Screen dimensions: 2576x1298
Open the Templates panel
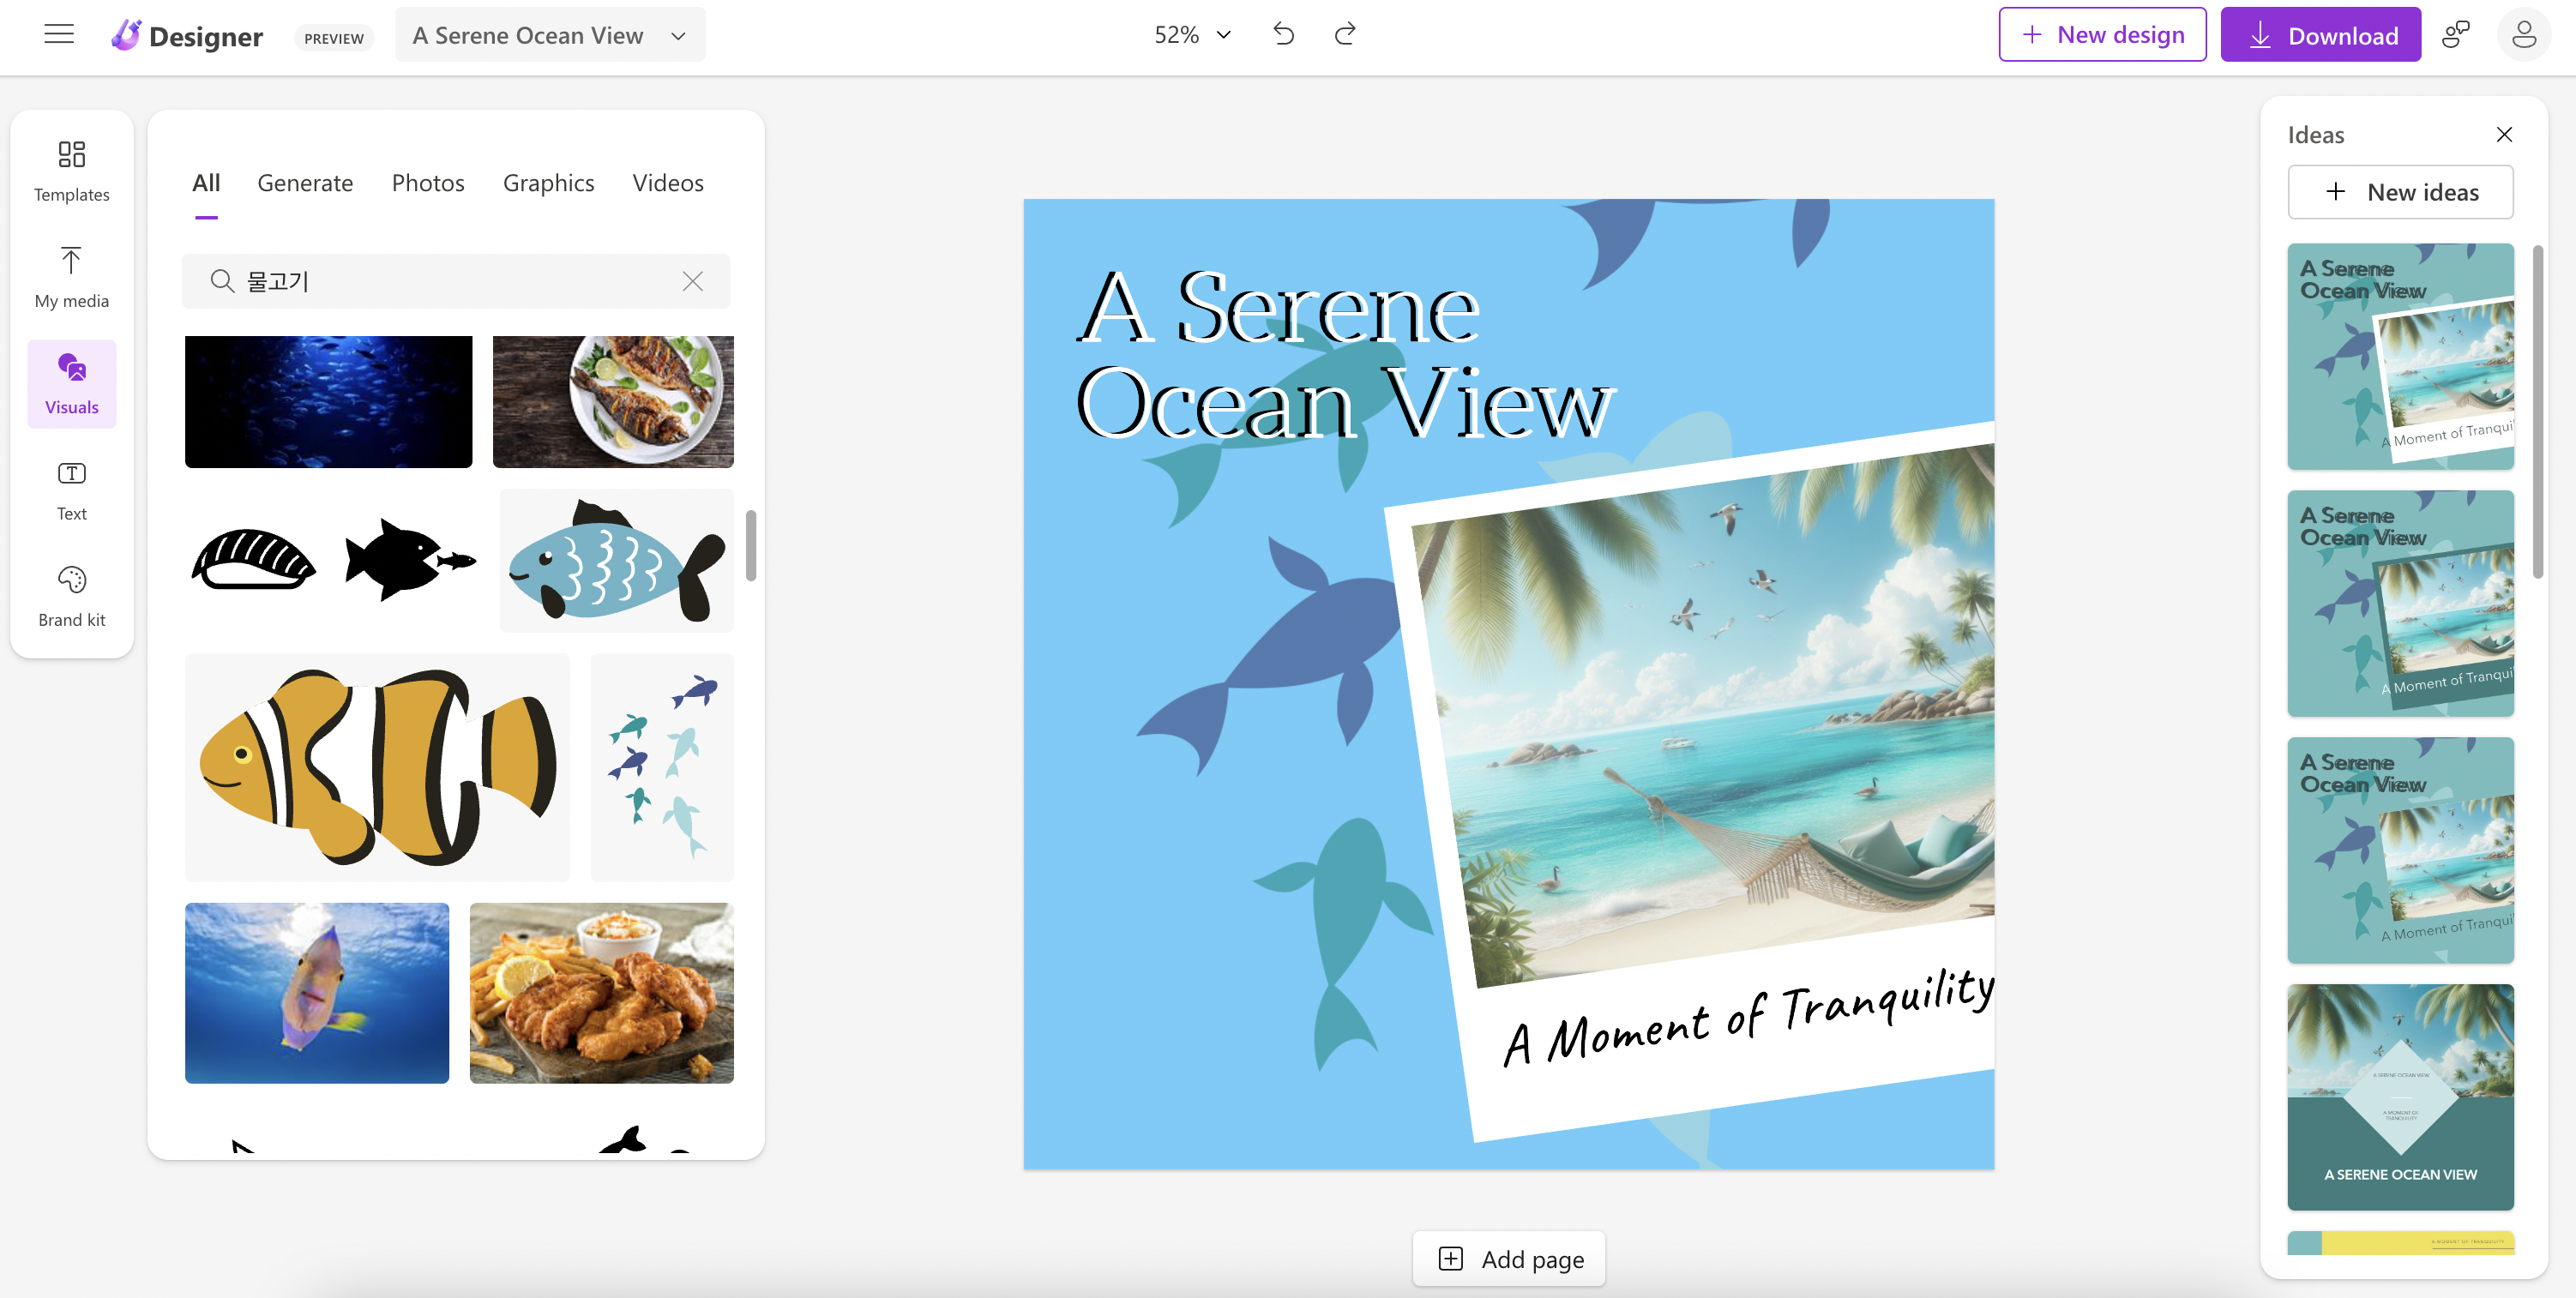tap(71, 171)
